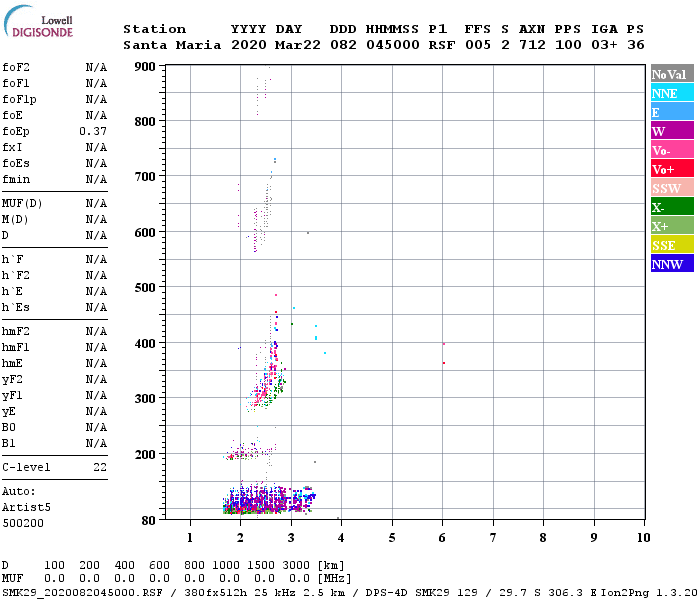Select the W purple legend swatch
Image resolution: width=700 pixels, height=600 pixels.
(672, 131)
